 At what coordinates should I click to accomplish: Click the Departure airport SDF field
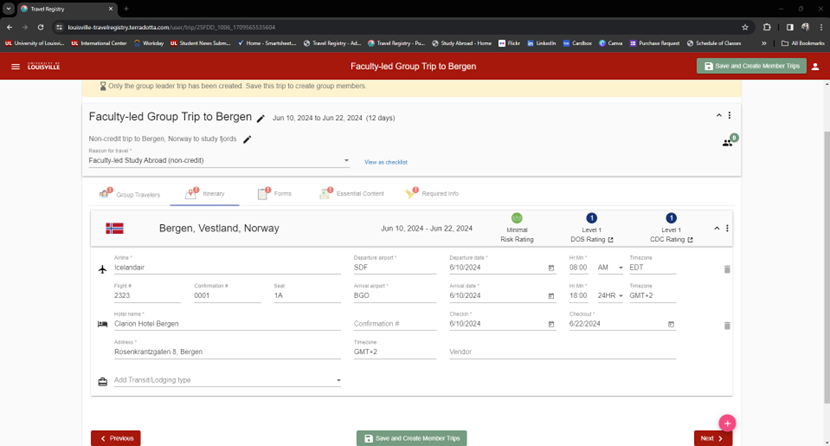pyautogui.click(x=395, y=268)
